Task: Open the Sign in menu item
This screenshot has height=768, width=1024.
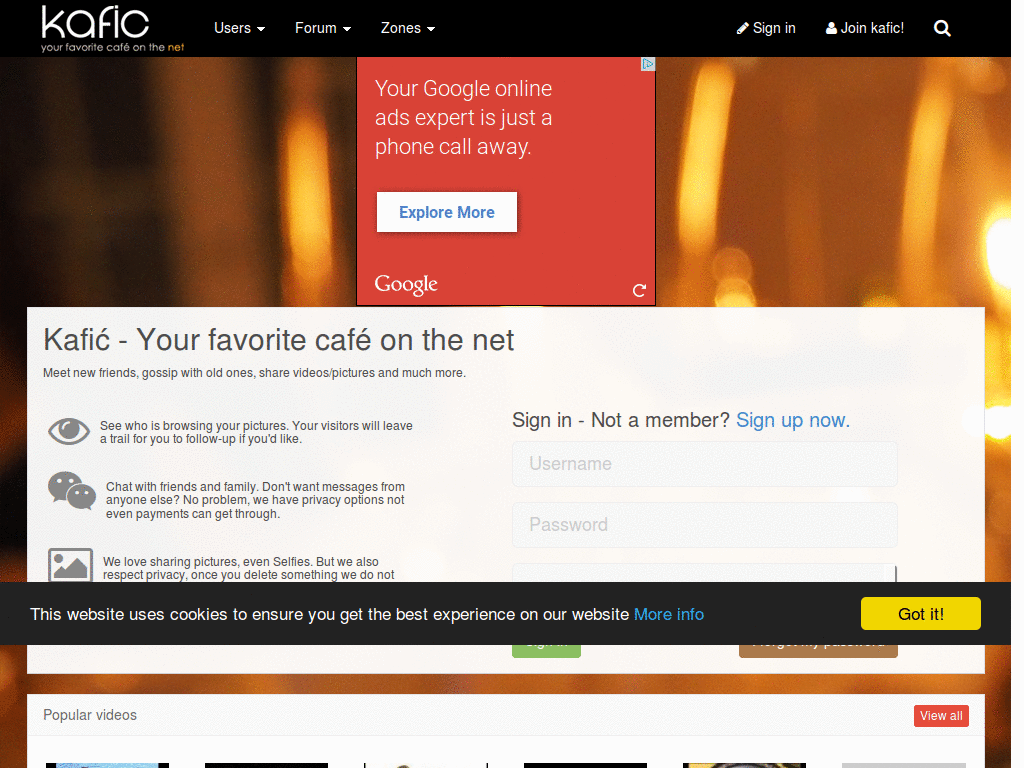Action: 766,28
